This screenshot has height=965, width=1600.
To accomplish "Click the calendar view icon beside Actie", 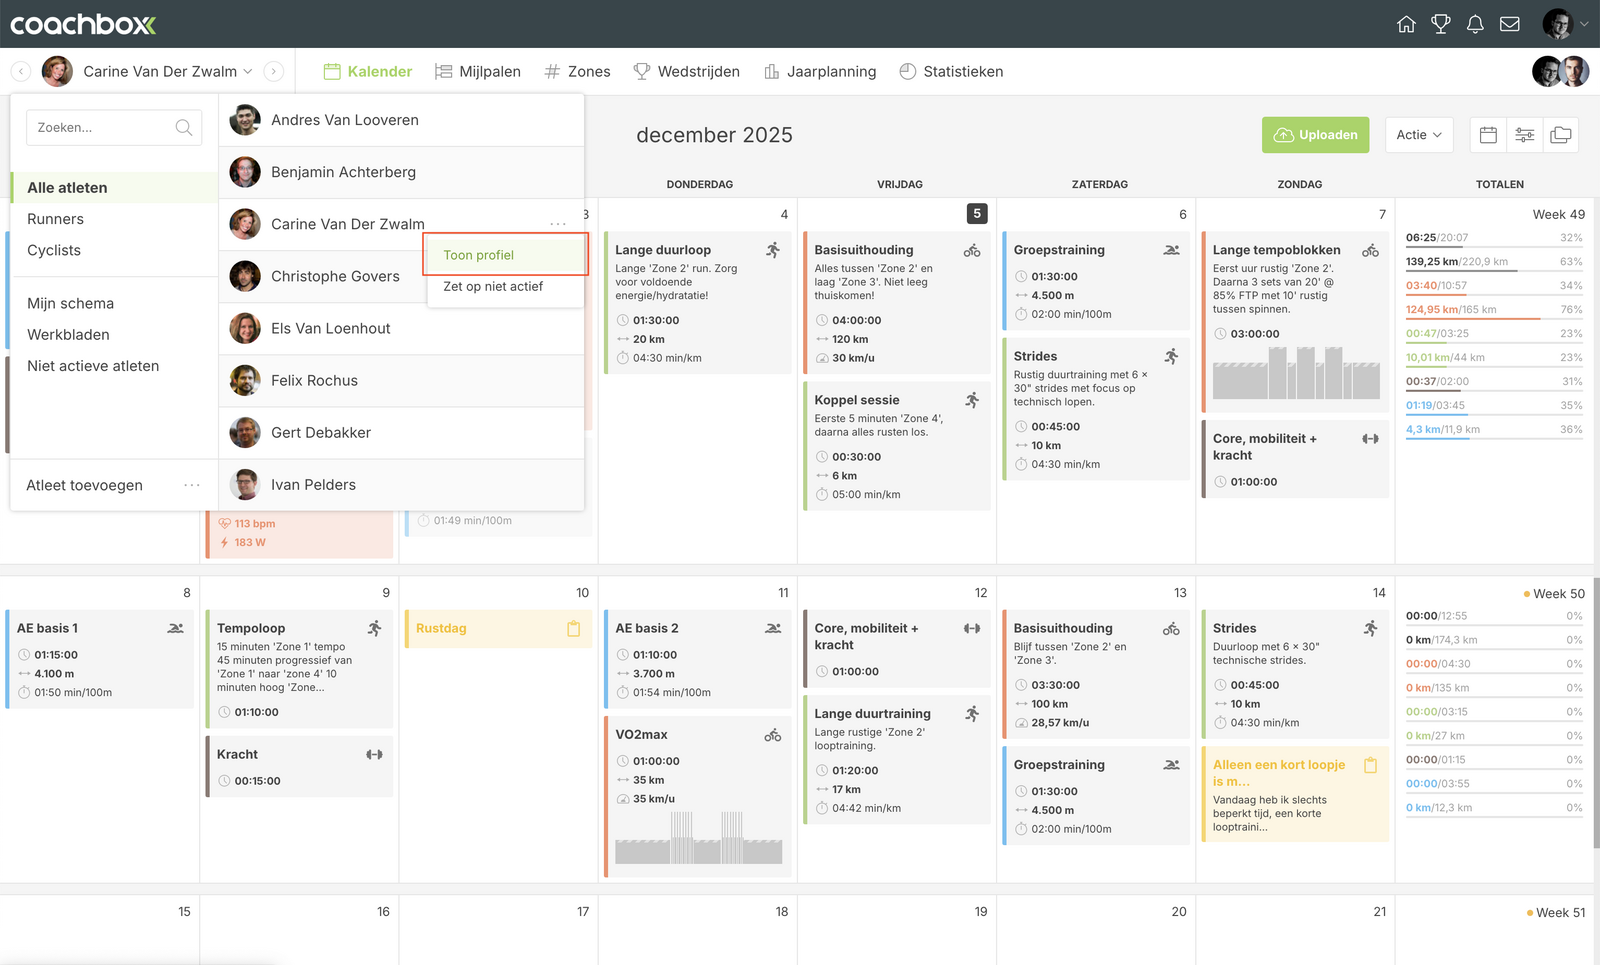I will [1488, 135].
